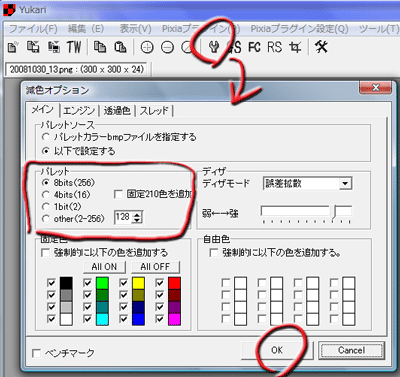Enable 固定210色を追加 checkbox

point(119,194)
